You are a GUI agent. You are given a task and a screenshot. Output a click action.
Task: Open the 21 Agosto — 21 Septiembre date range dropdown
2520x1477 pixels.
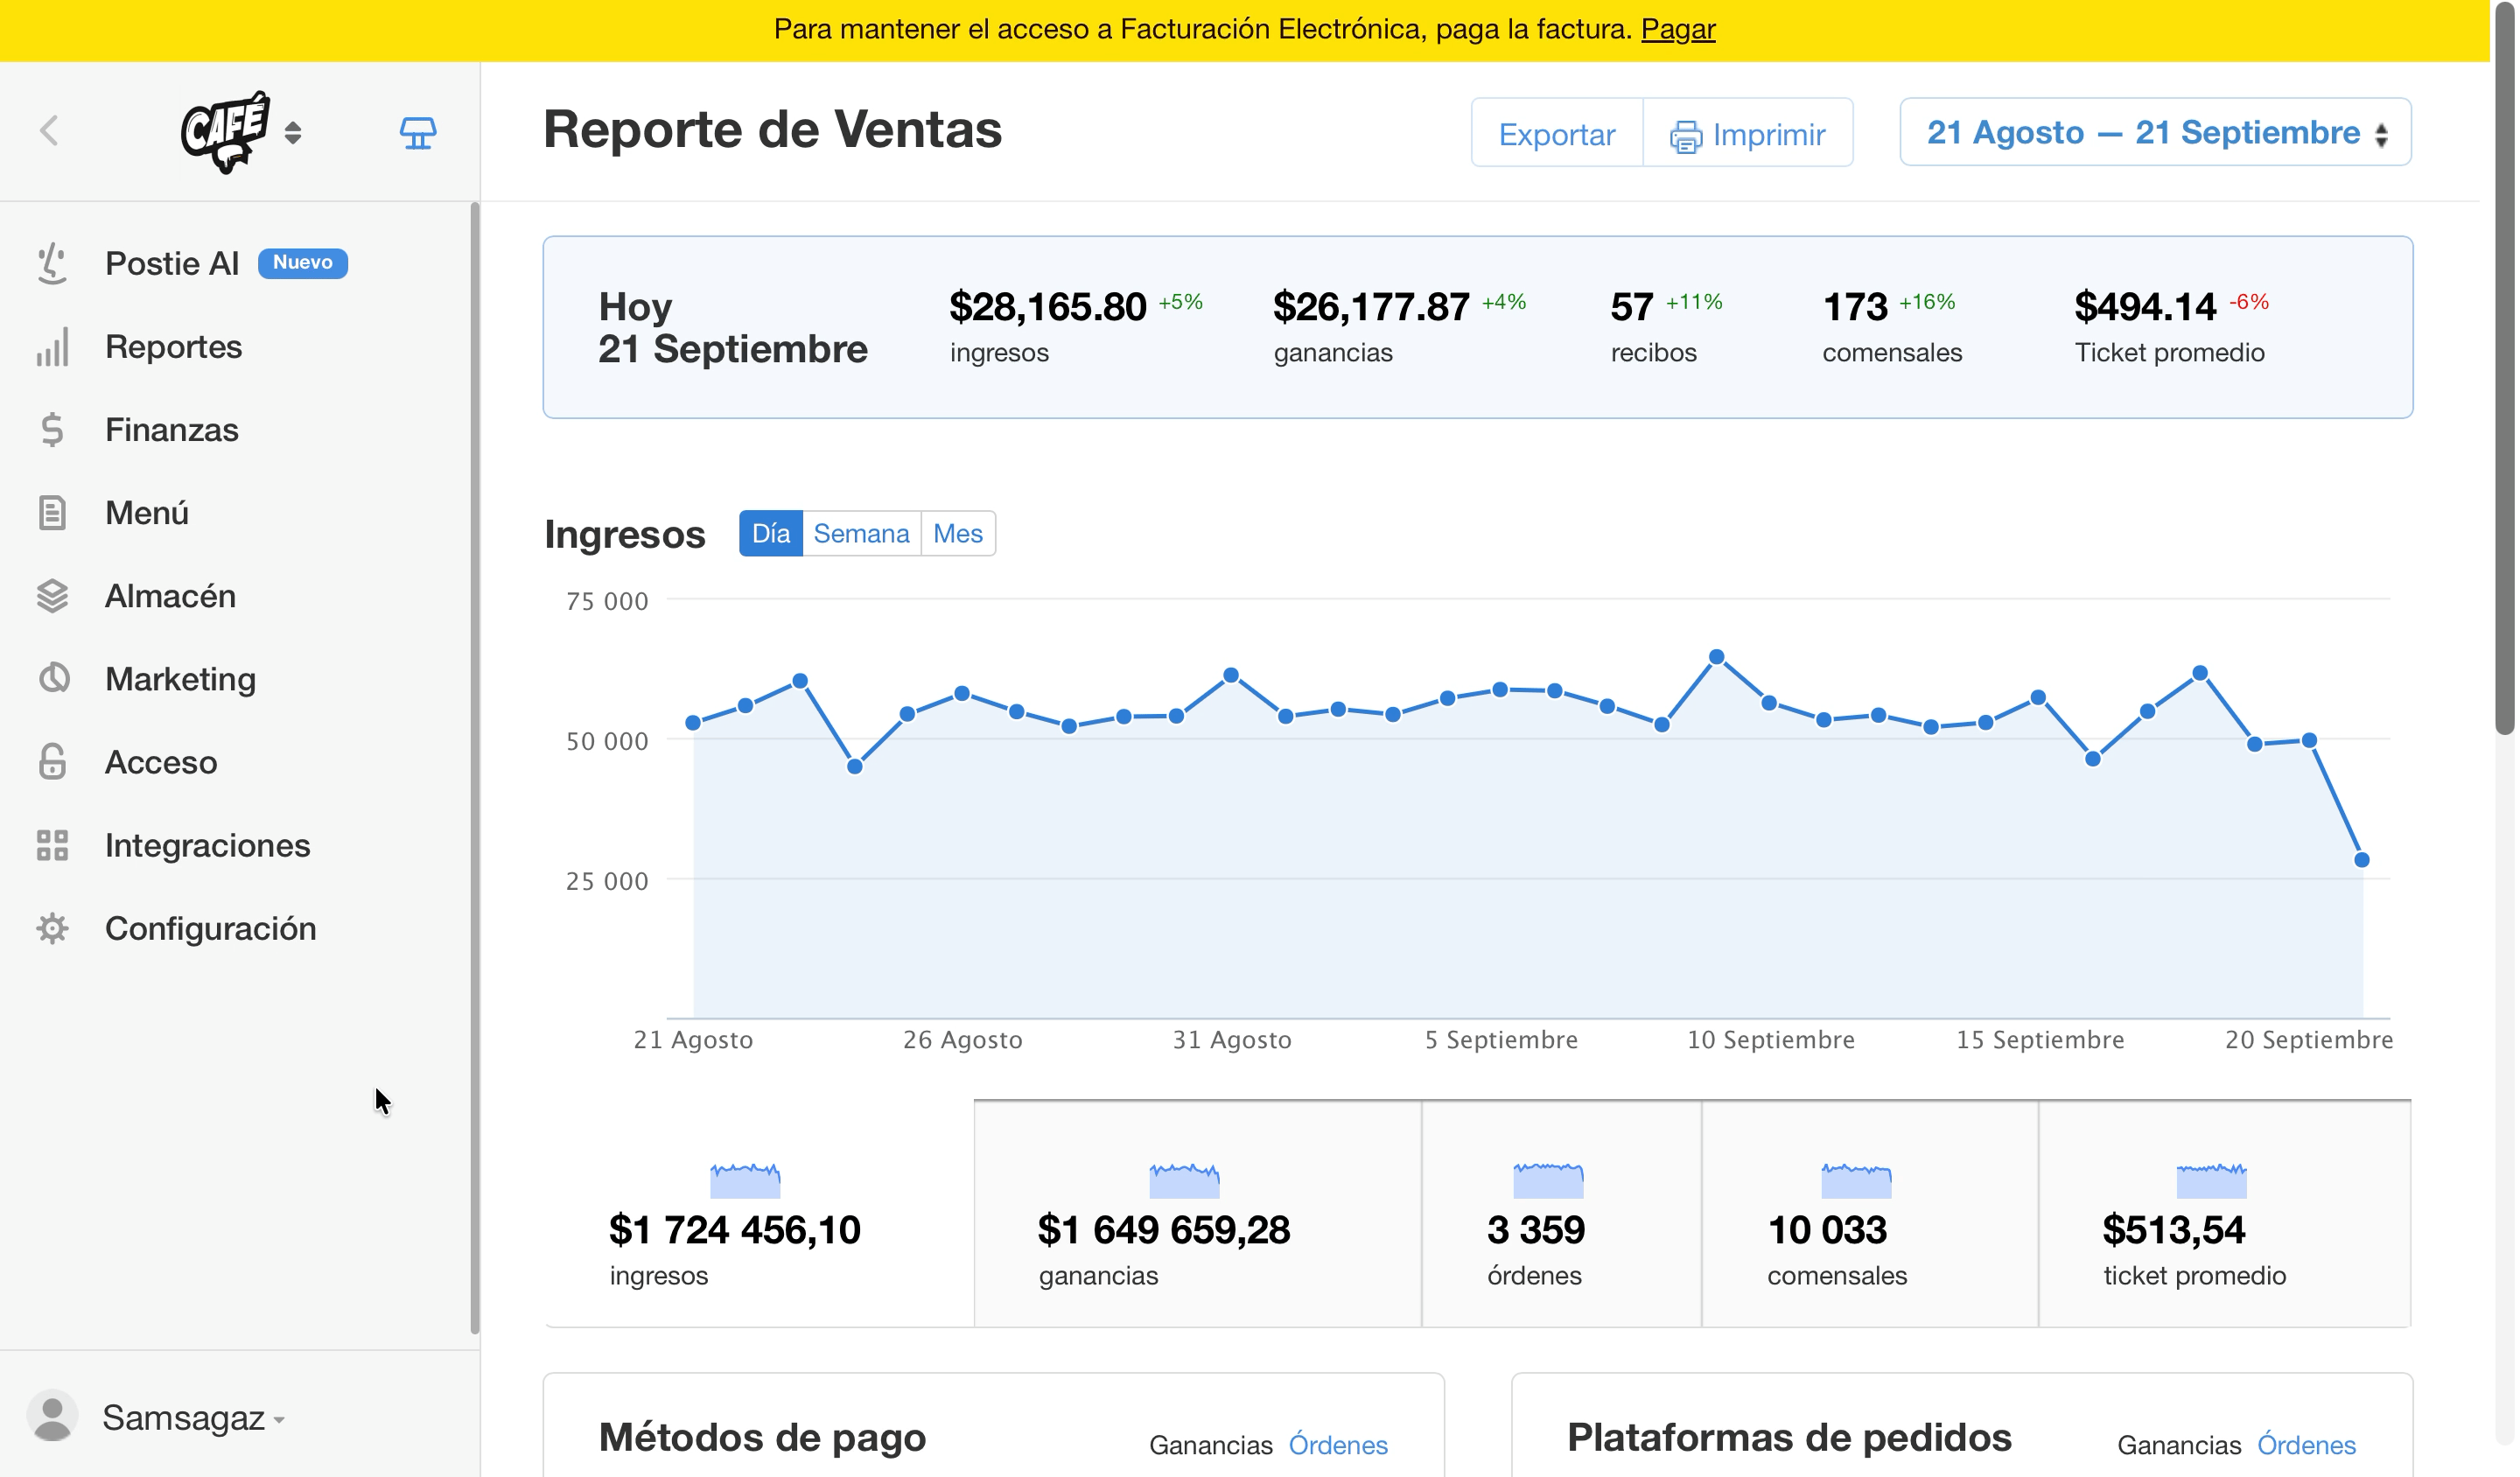2155,132
